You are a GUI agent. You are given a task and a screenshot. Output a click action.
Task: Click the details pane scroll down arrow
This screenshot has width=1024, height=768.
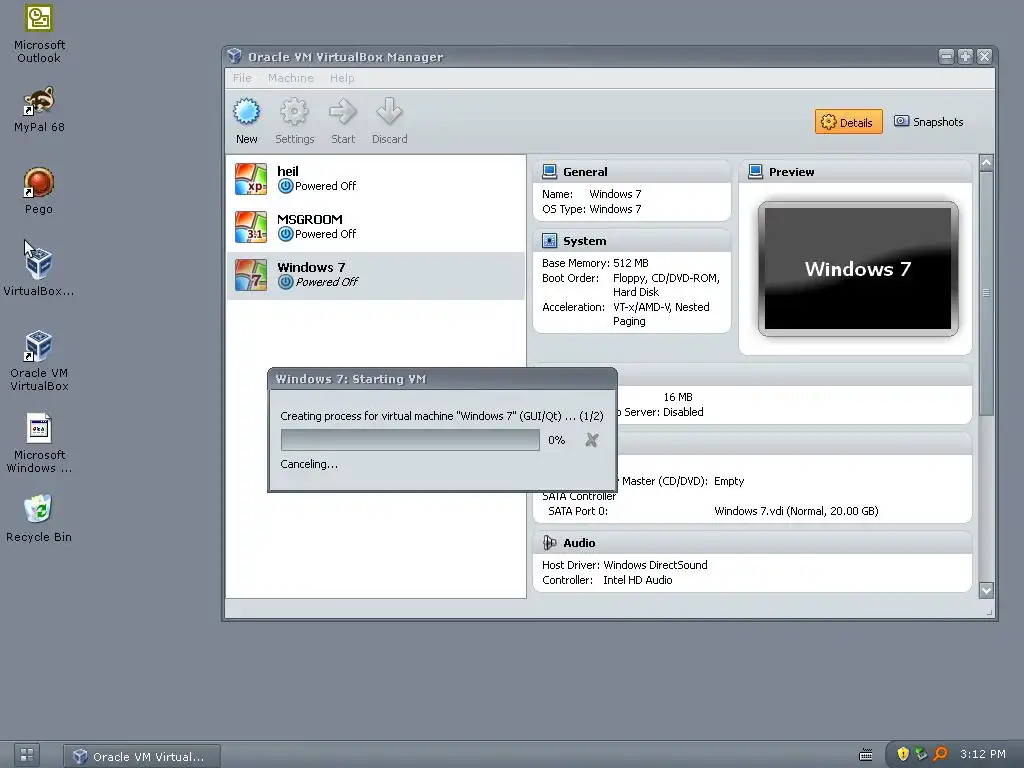986,590
